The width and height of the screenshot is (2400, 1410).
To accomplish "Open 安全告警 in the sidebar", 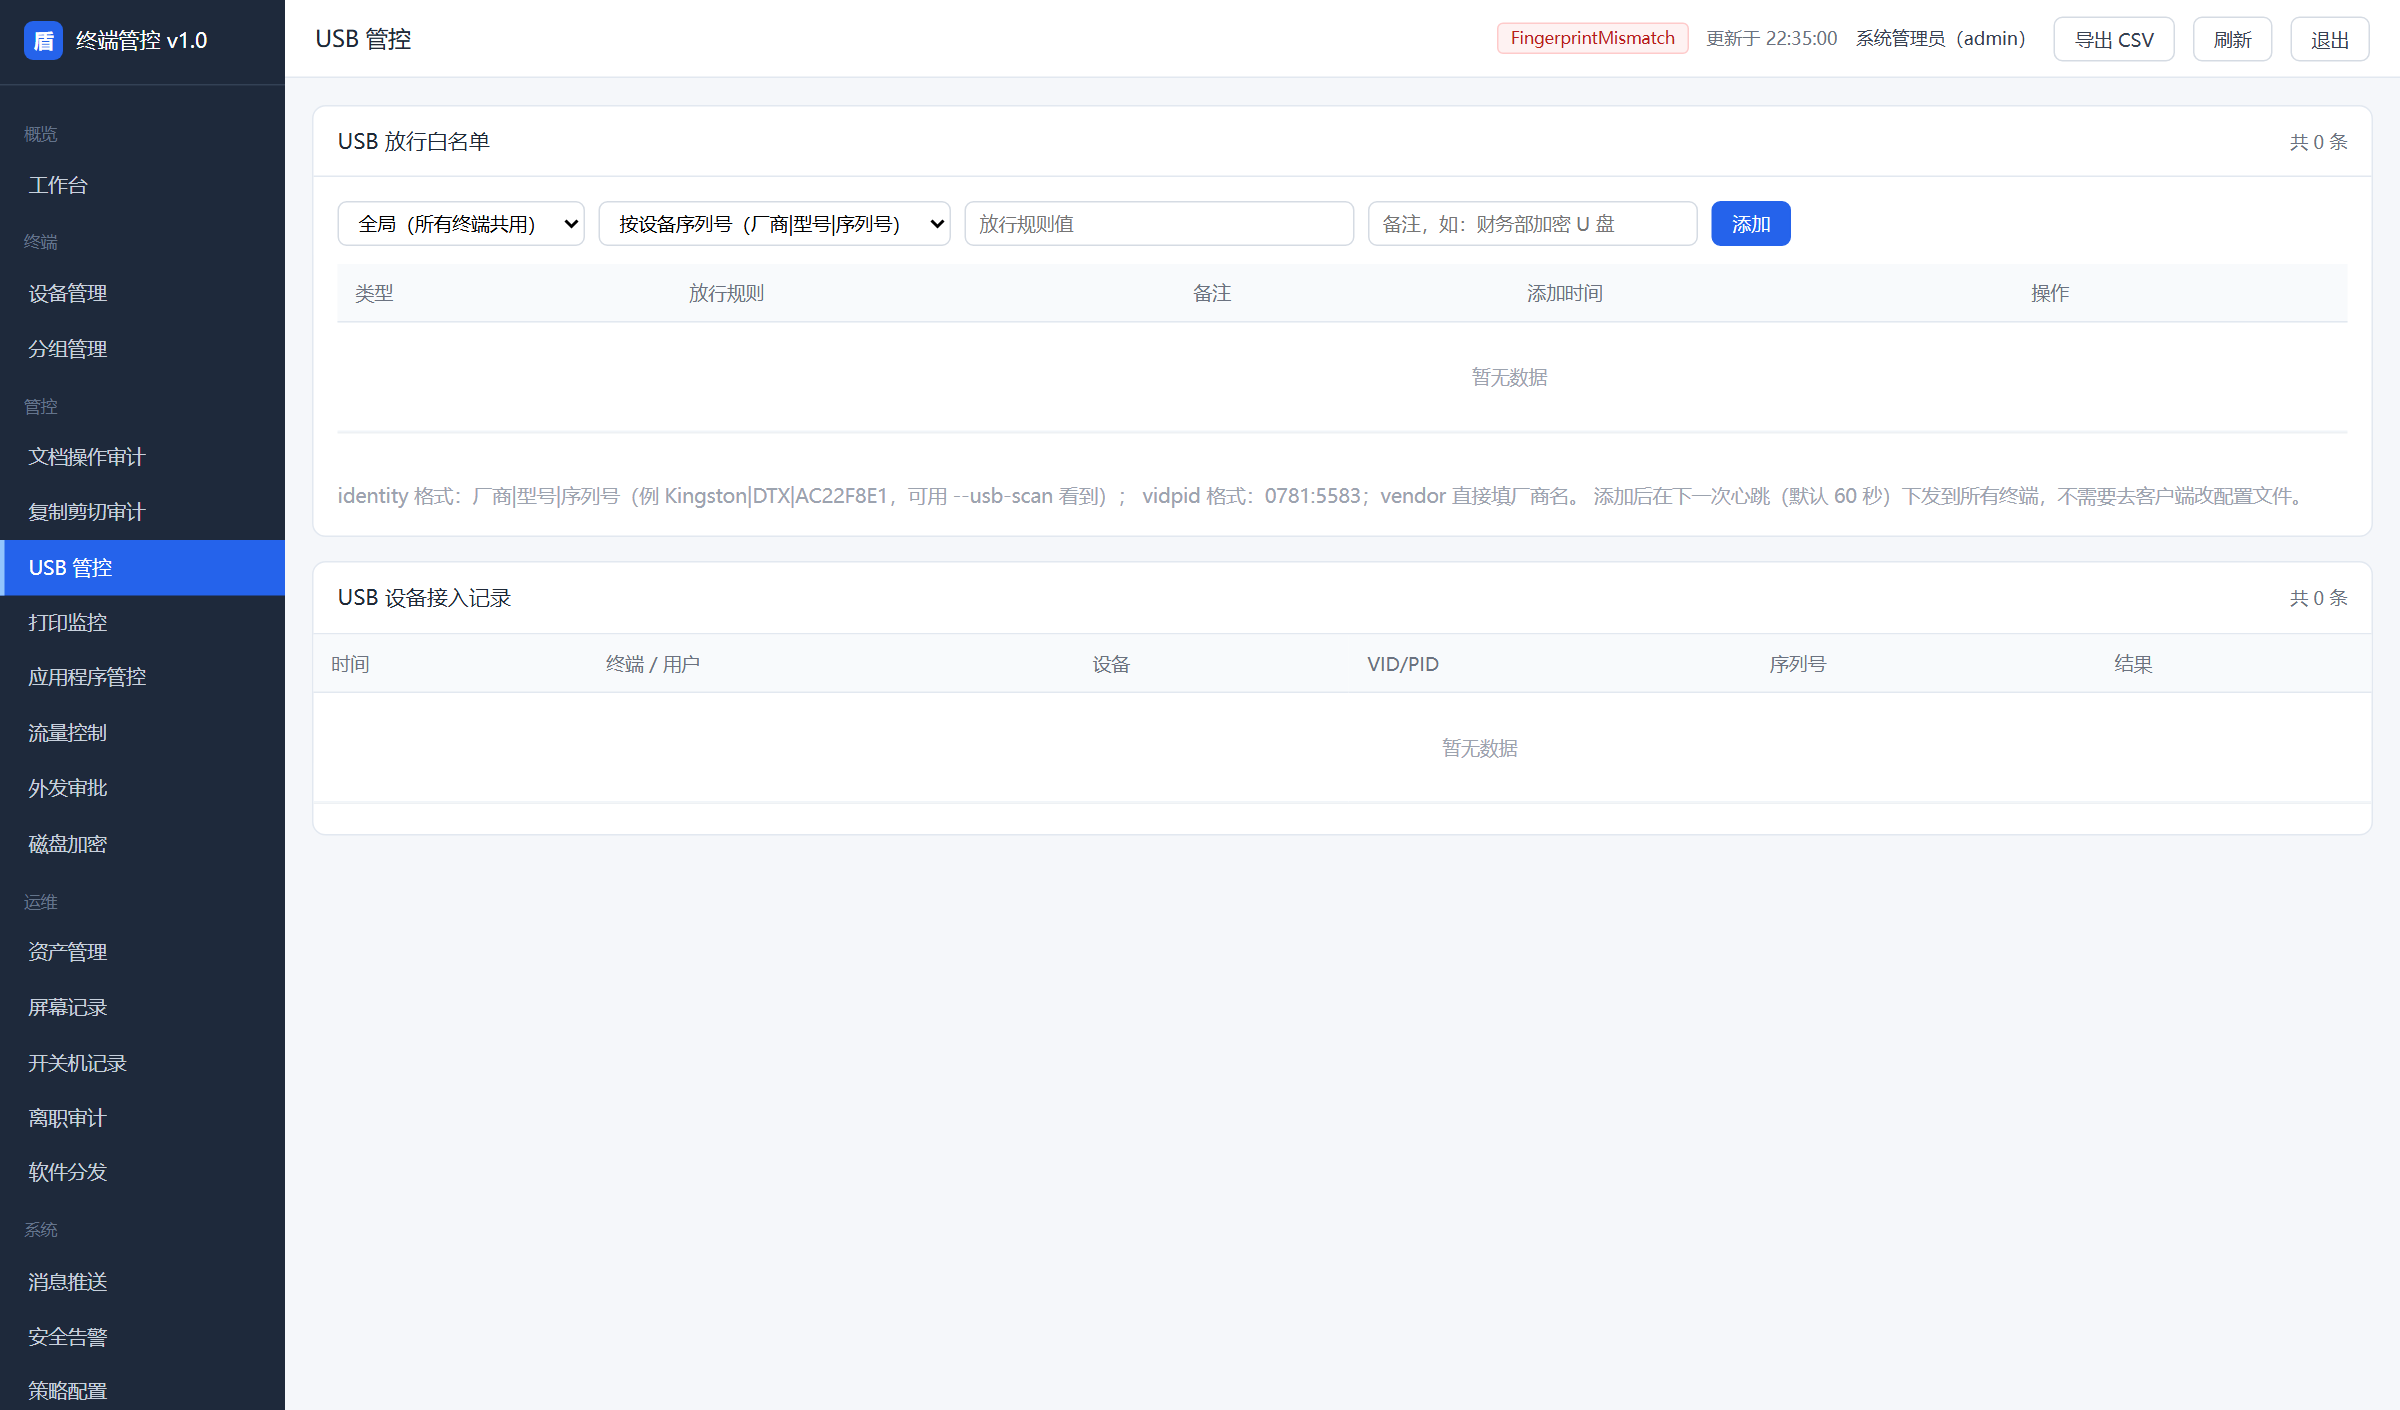I will [x=142, y=1337].
